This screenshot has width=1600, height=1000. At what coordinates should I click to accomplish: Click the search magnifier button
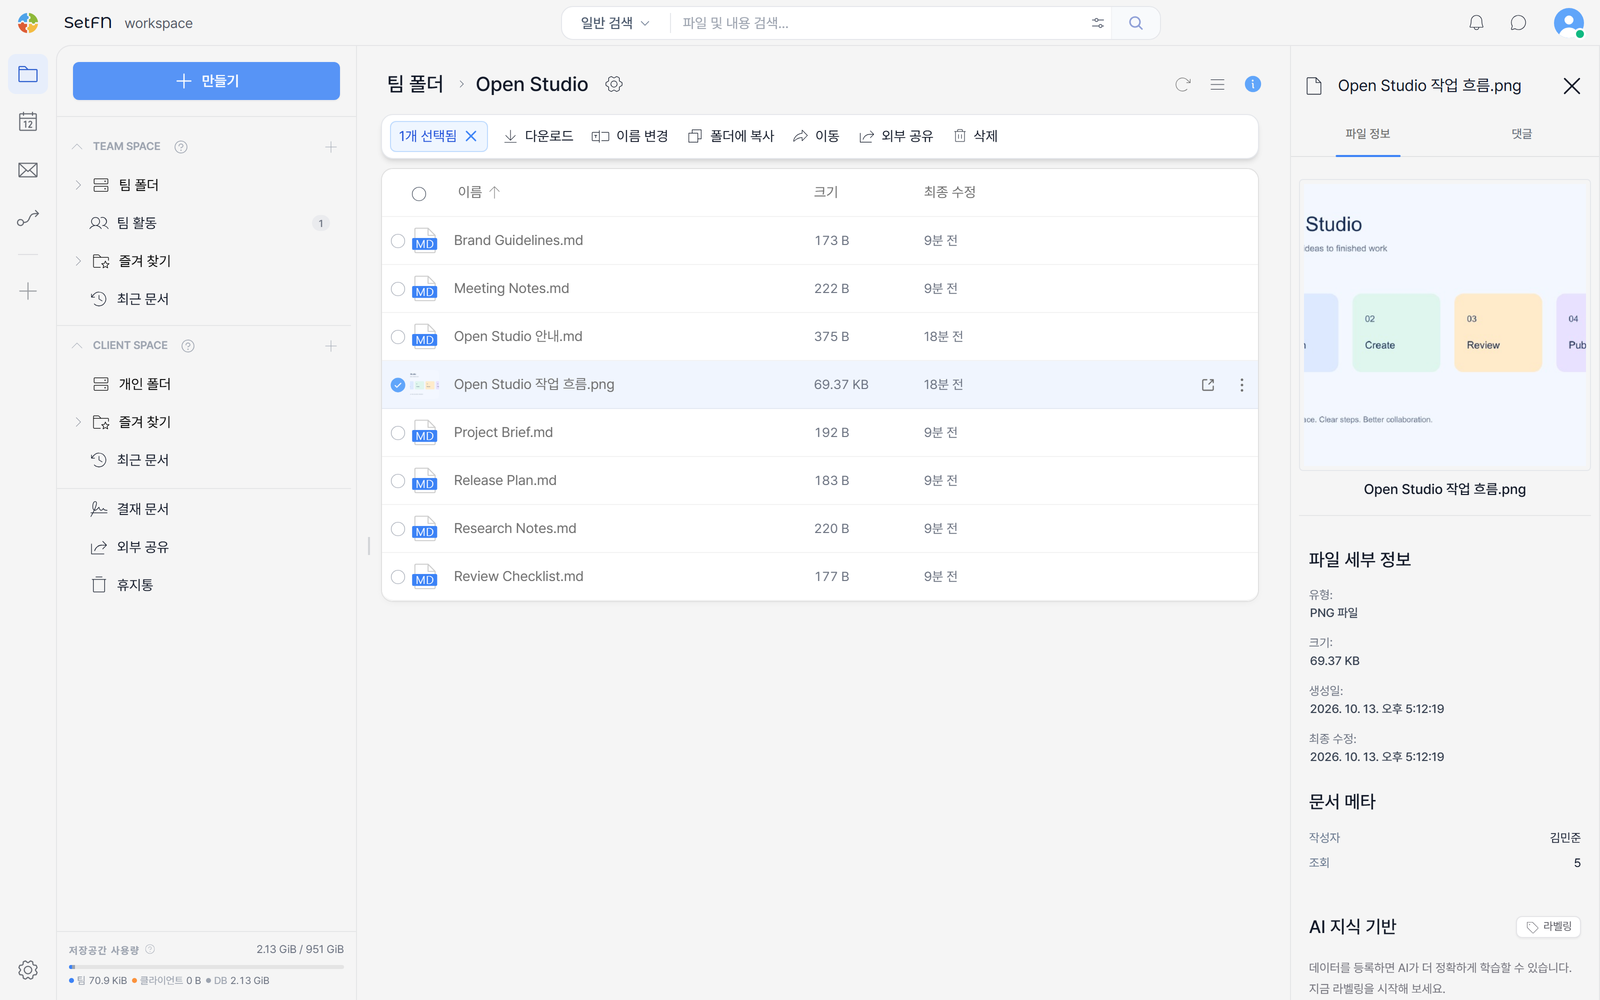[x=1136, y=23]
